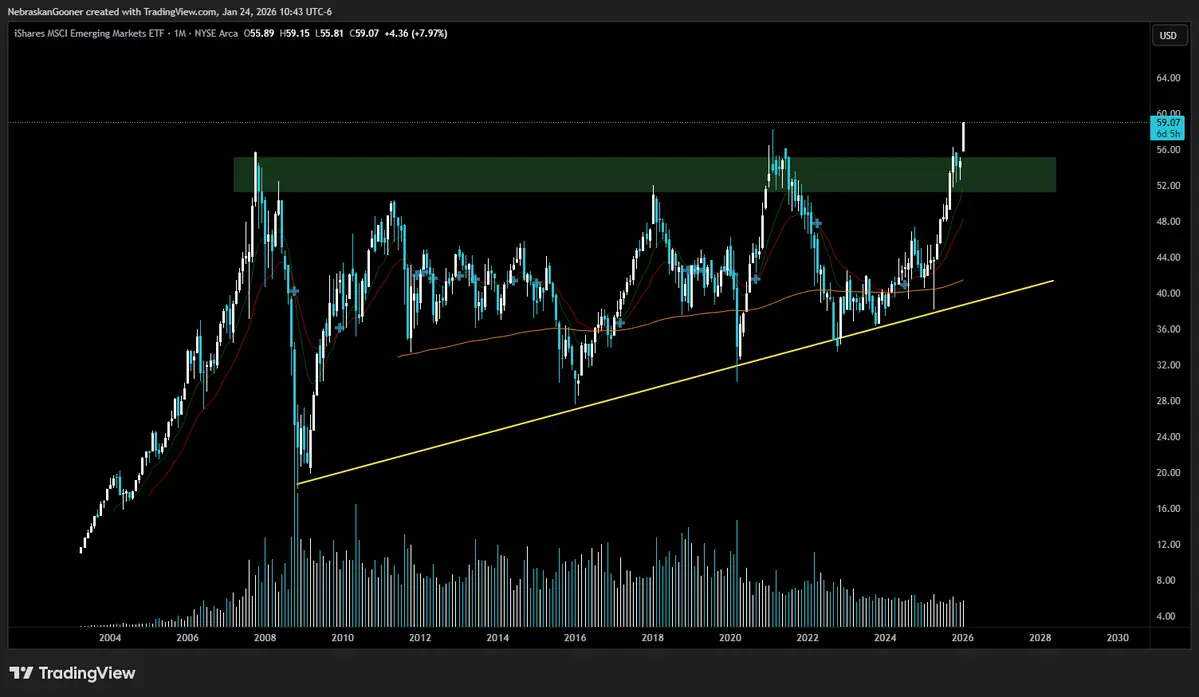Click the 2020 time axis label
The image size is (1199, 697).
click(730, 638)
